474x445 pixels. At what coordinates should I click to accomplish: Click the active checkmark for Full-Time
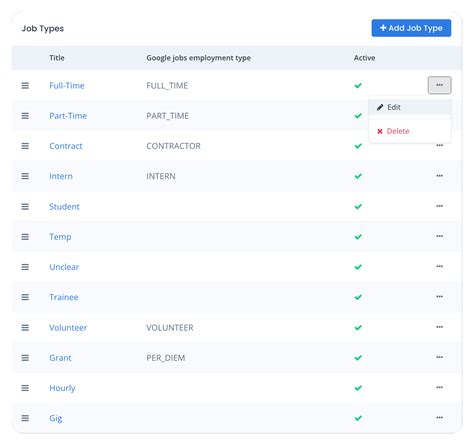pyautogui.click(x=358, y=86)
